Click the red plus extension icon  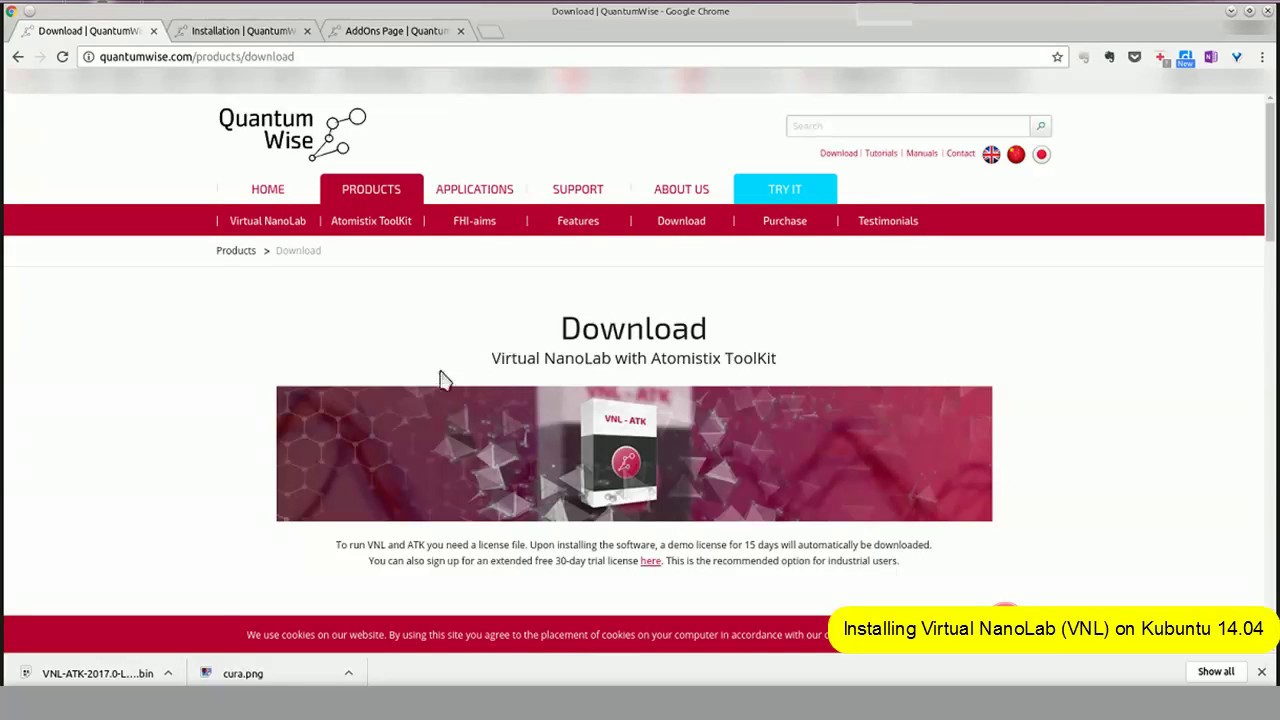(1160, 58)
